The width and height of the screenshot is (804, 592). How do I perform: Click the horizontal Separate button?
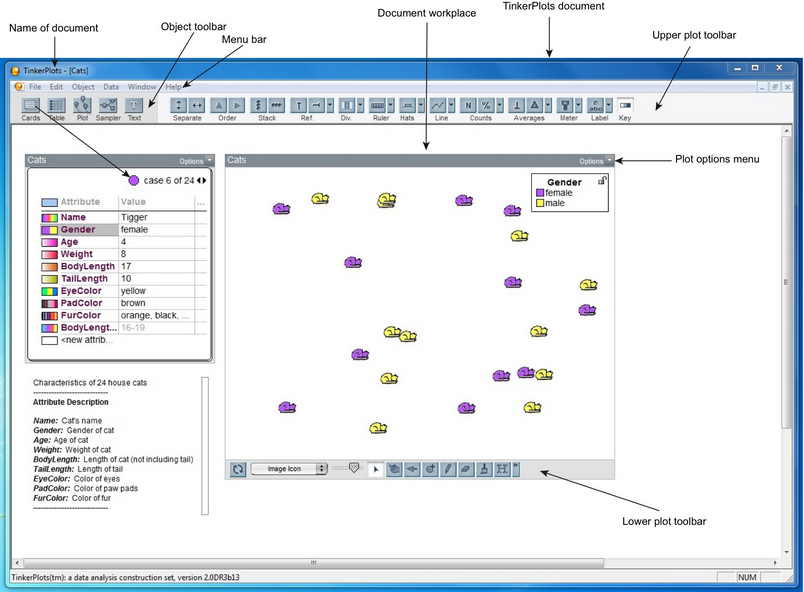[197, 106]
